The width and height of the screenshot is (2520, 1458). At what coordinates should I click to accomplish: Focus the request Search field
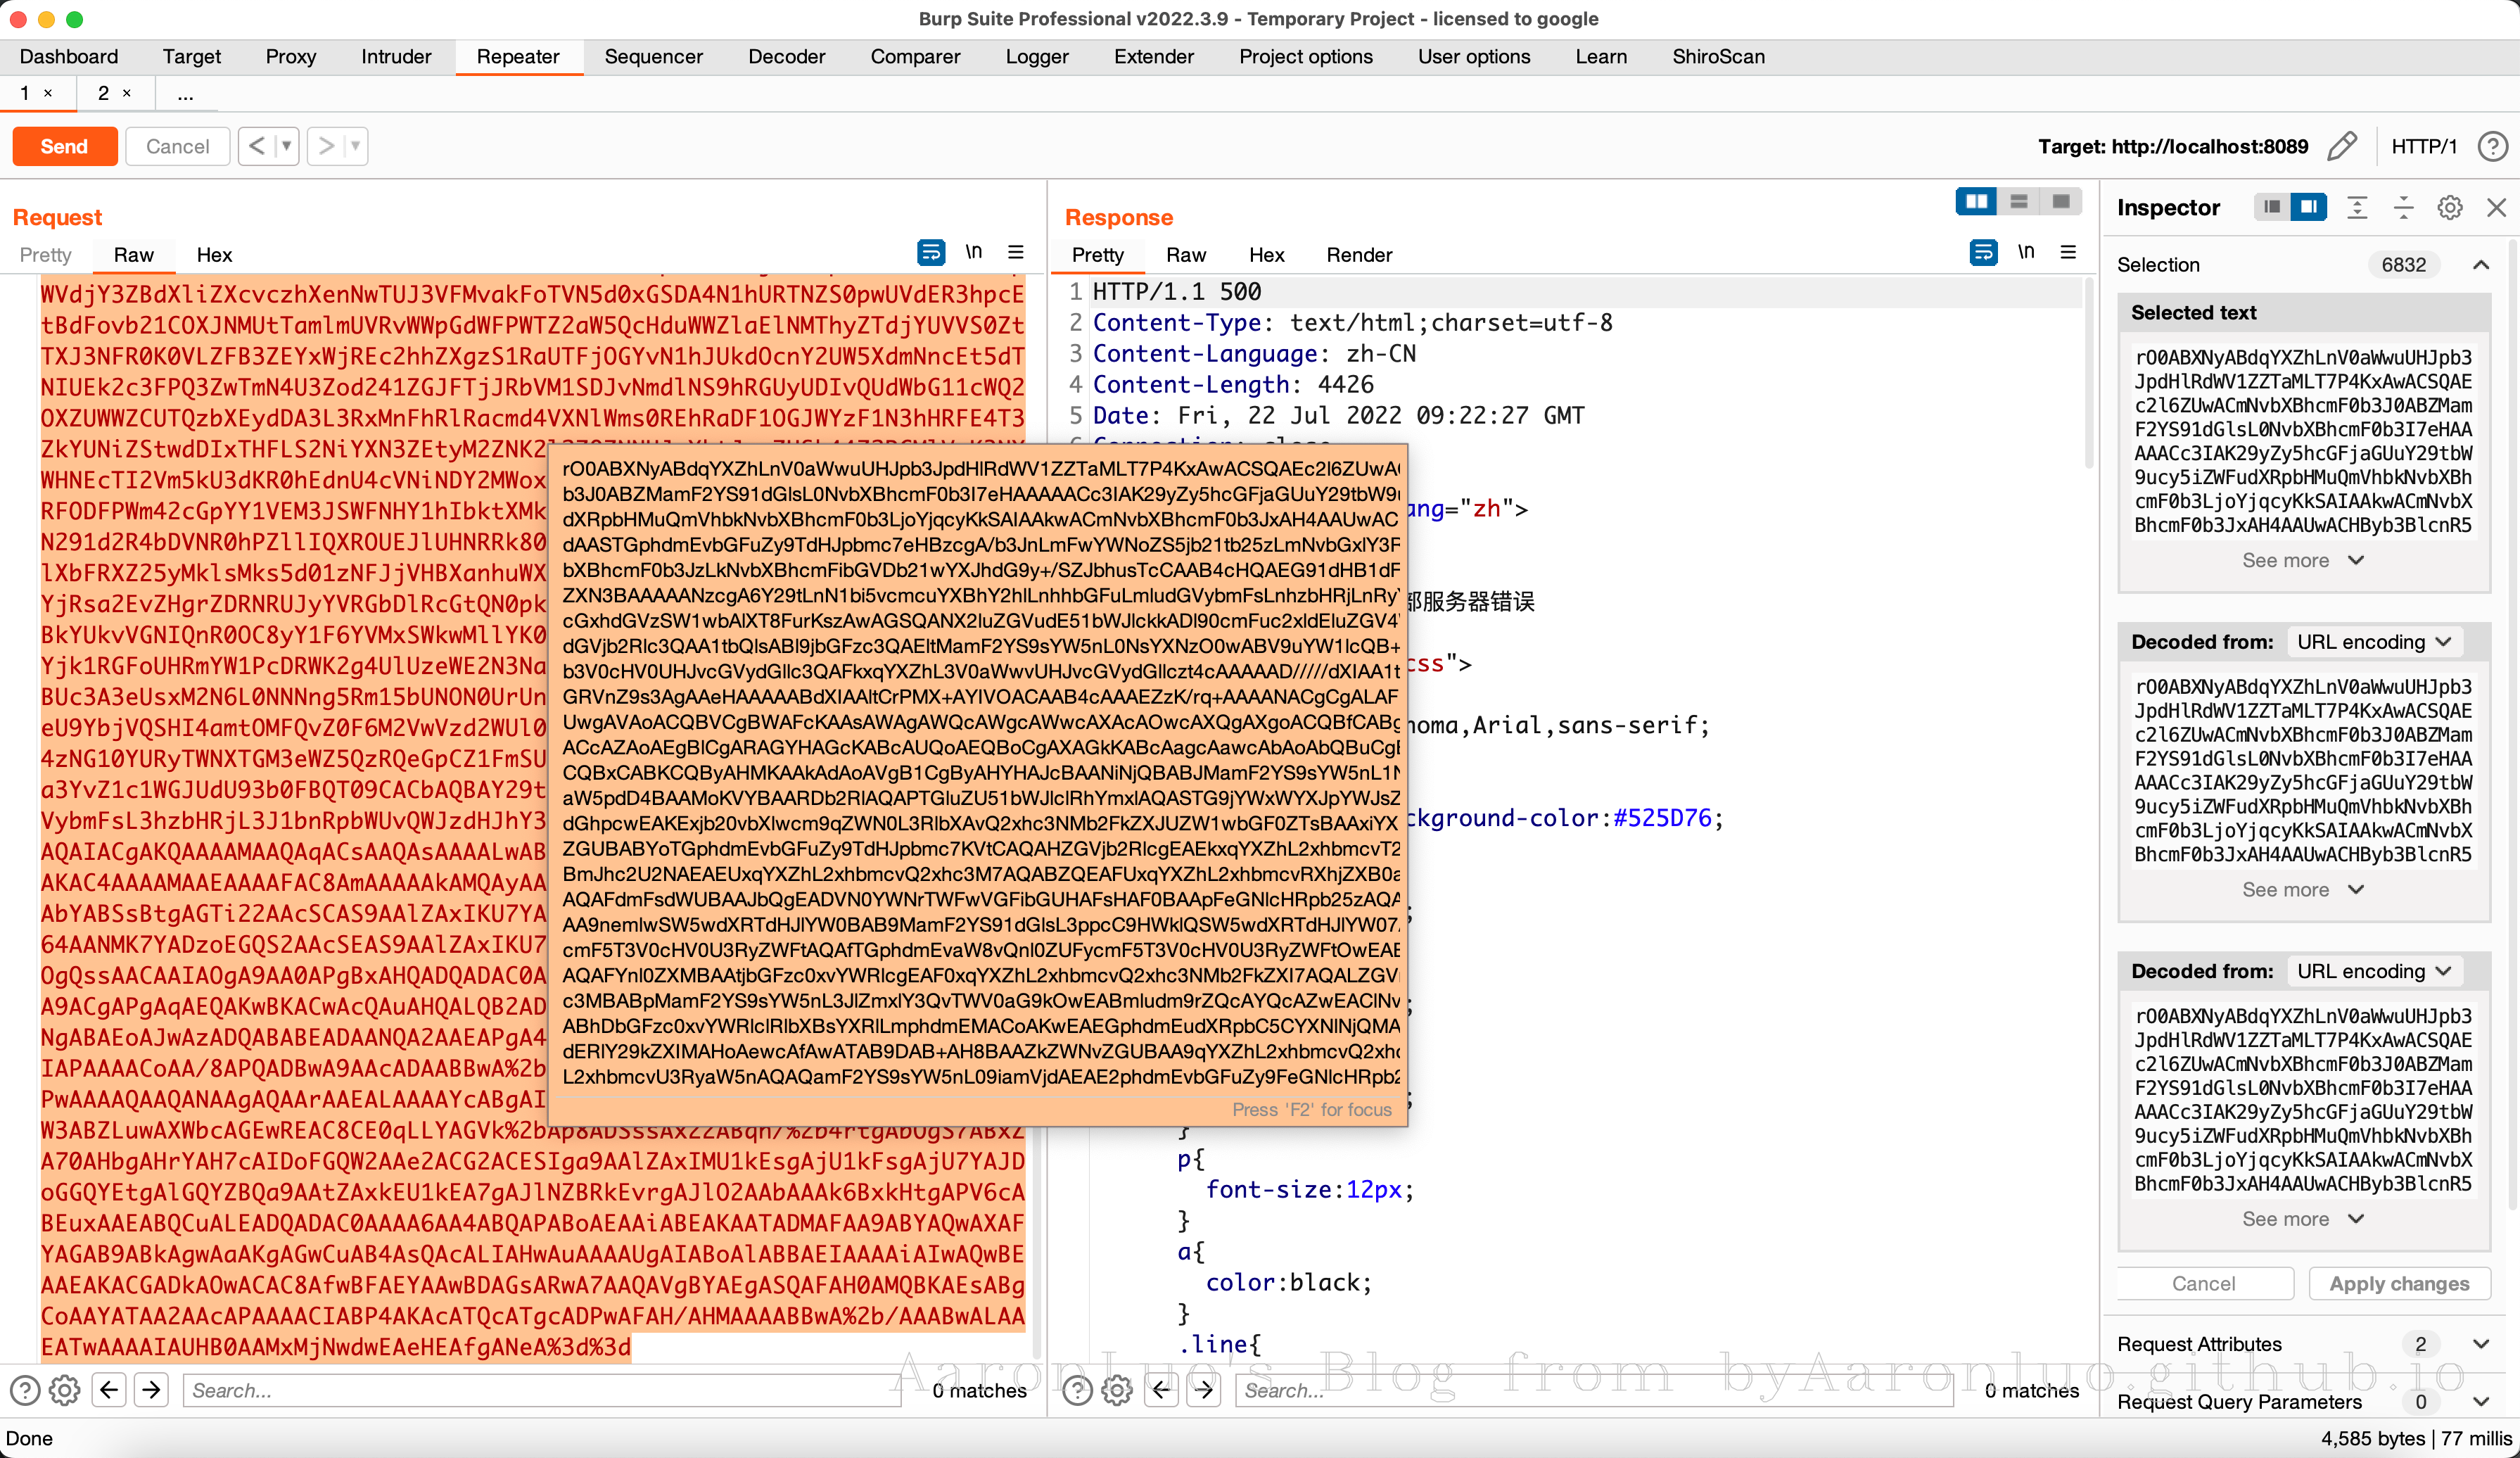pos(542,1390)
